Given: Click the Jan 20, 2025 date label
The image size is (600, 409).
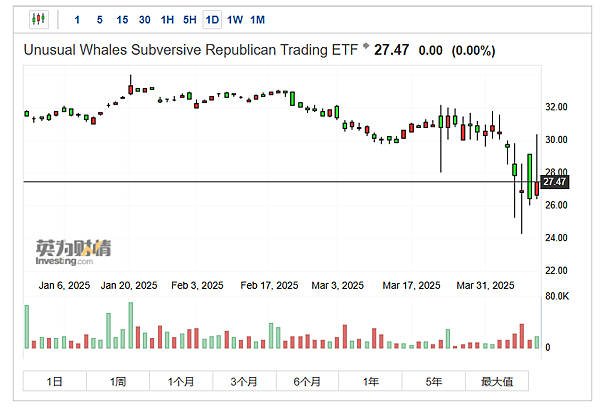Looking at the screenshot, I should click(x=129, y=285).
